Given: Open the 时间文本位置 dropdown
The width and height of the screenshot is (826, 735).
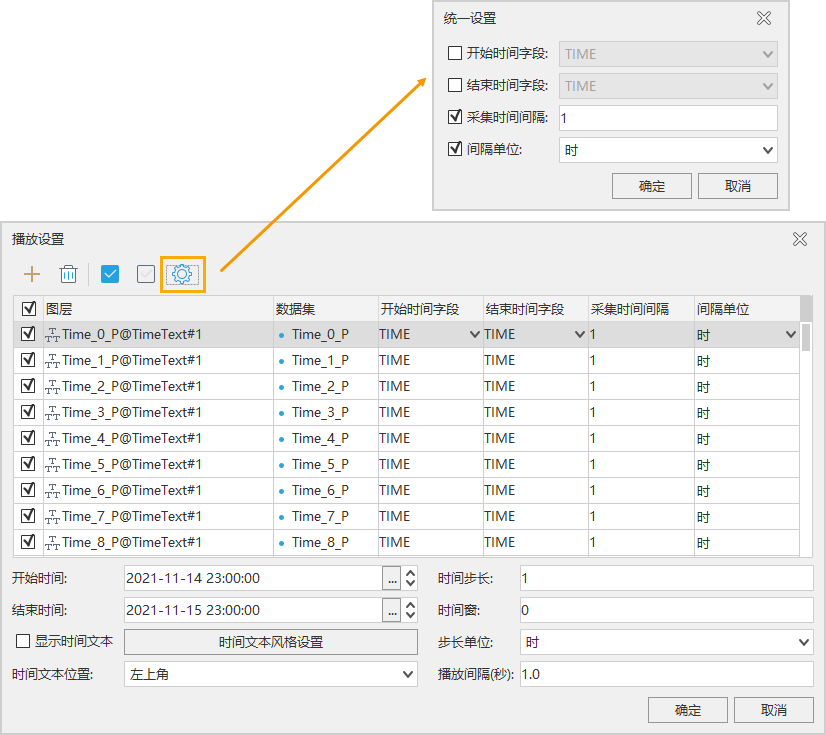Looking at the screenshot, I should [270, 674].
